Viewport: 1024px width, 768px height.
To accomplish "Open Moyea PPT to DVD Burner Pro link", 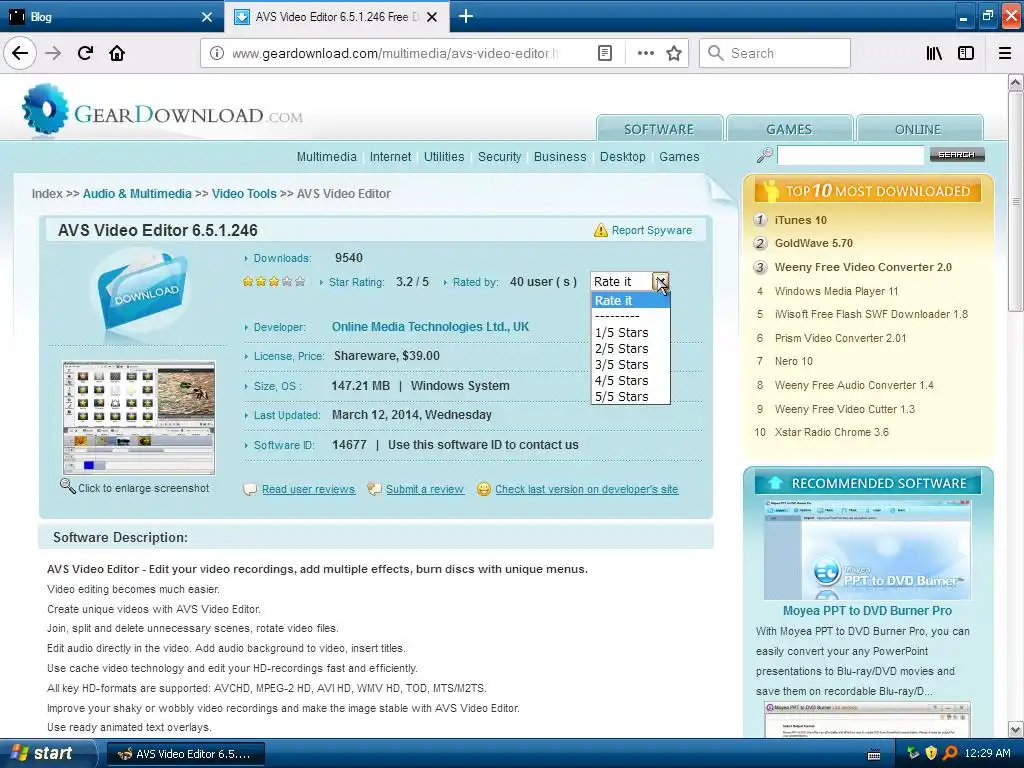I will pyautogui.click(x=867, y=611).
